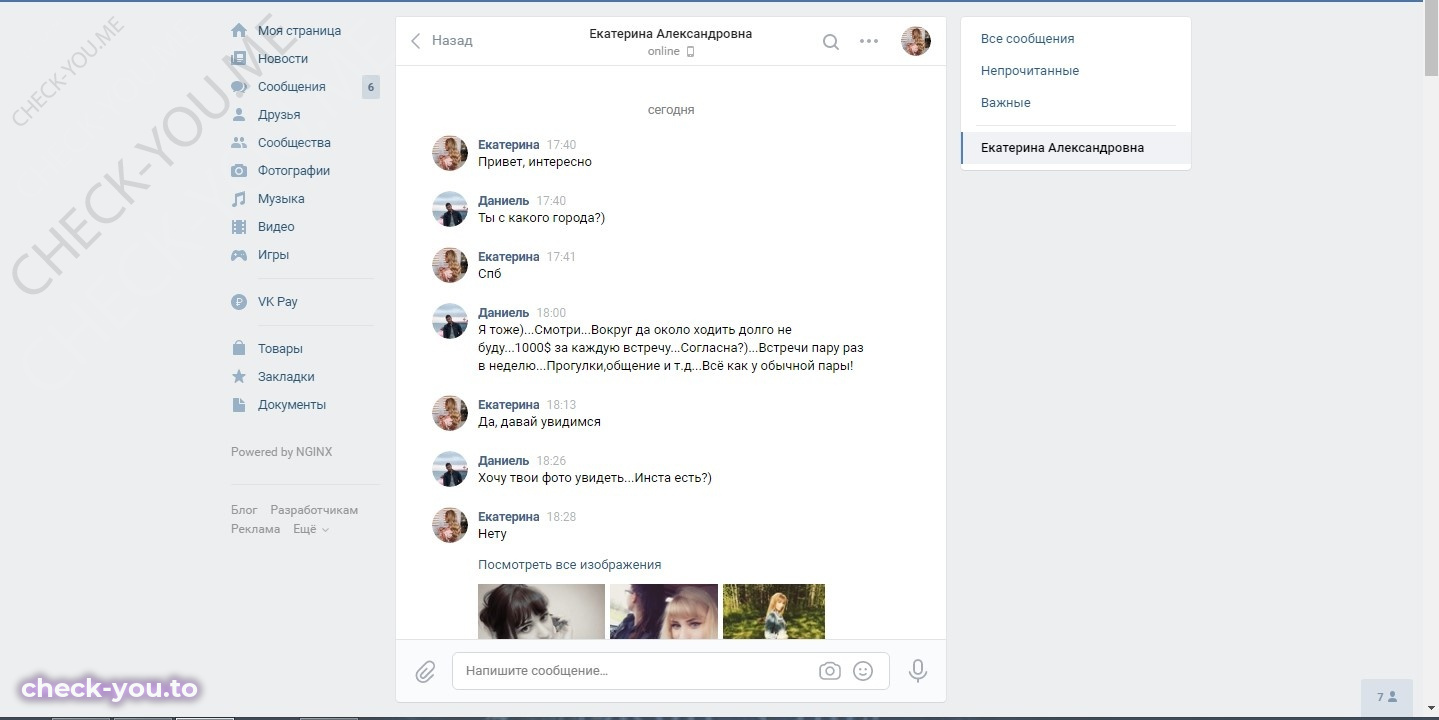Click the Назад back arrow

(416, 41)
